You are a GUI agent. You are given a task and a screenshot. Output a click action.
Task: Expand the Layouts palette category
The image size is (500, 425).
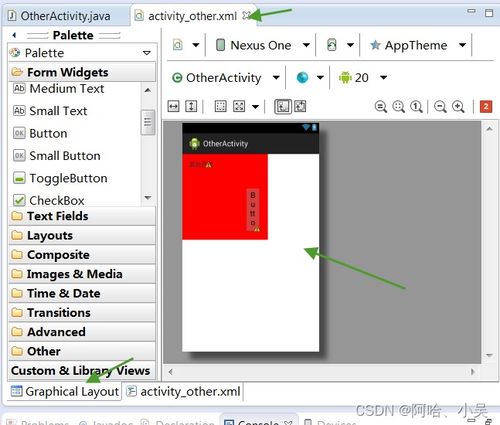82,235
